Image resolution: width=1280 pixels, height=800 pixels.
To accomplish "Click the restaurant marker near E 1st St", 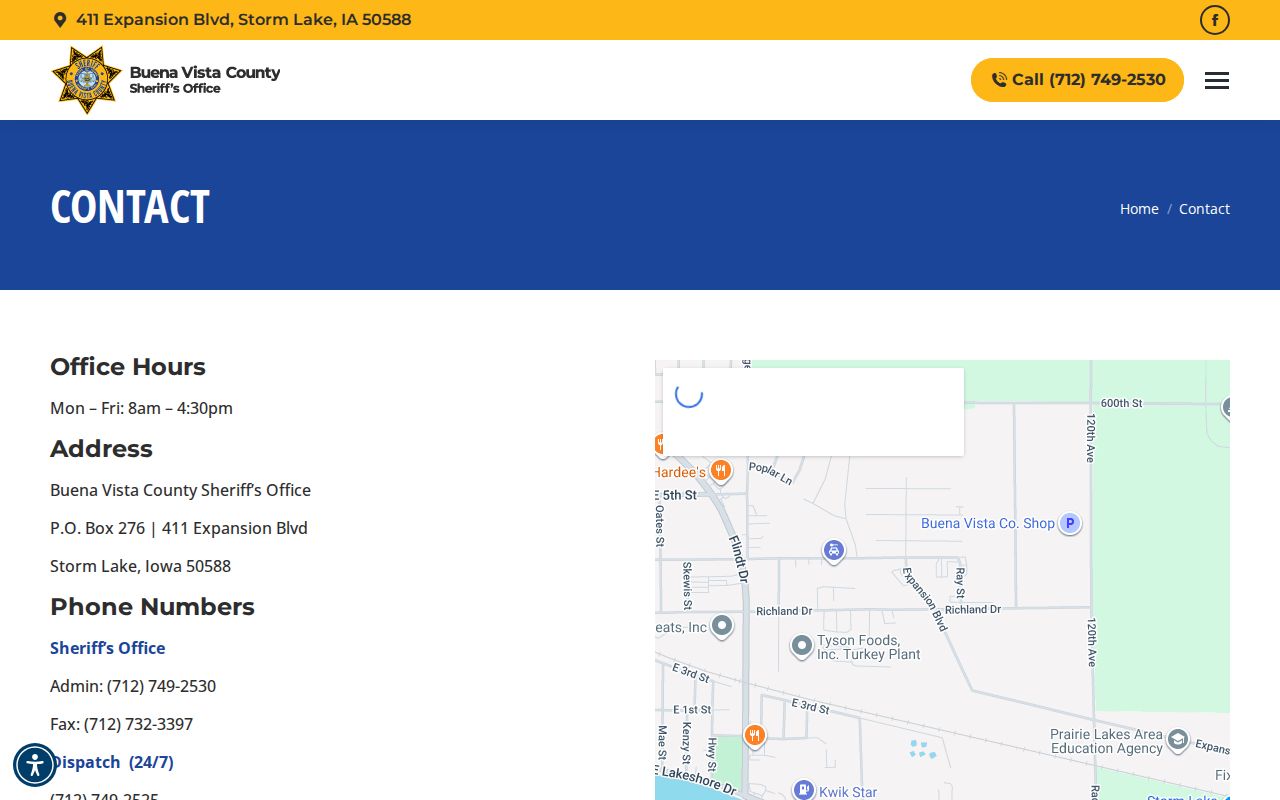I will pos(755,736).
